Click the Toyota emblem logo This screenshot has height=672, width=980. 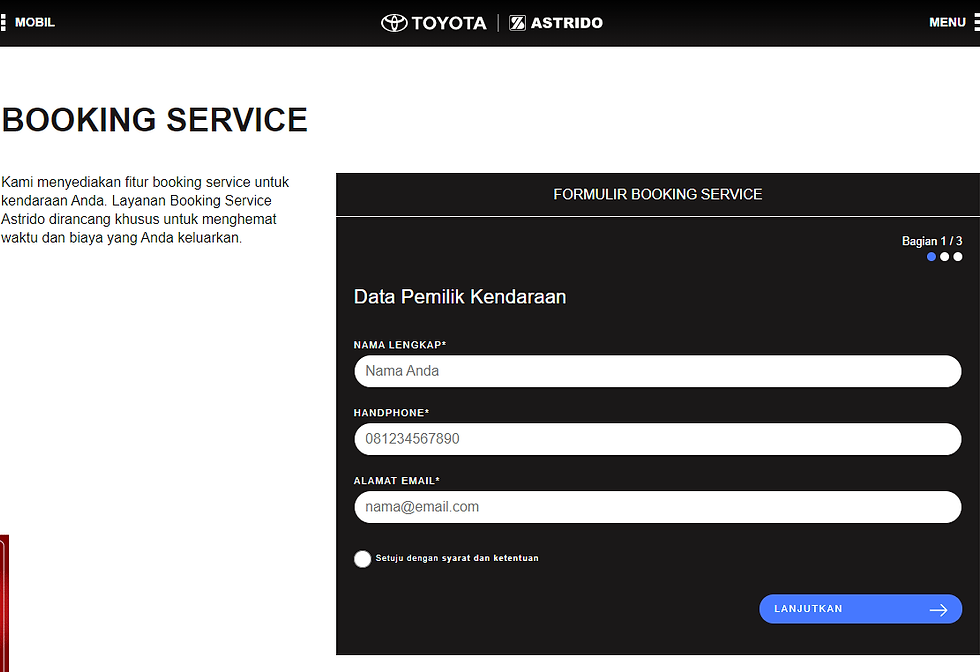click(394, 22)
